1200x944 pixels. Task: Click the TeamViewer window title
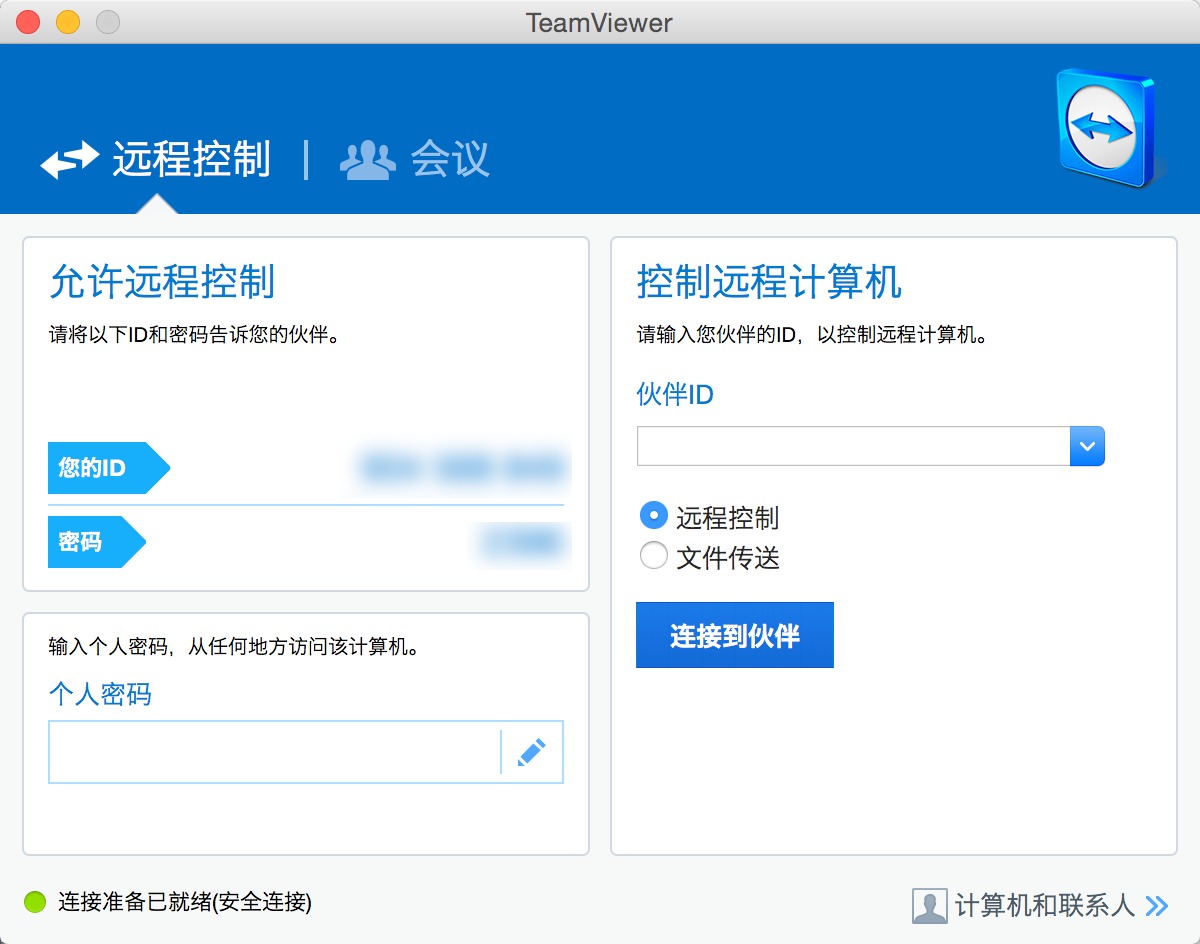[x=600, y=22]
